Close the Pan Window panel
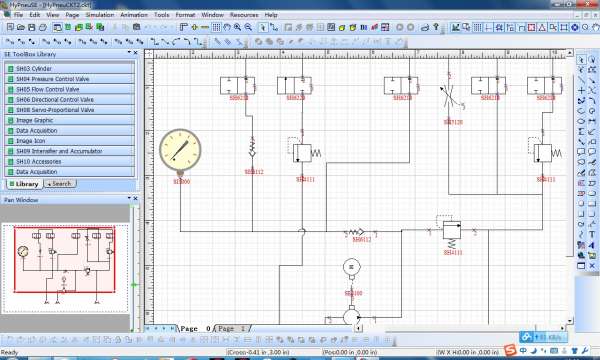600x360 pixels. pyautogui.click(x=135, y=199)
